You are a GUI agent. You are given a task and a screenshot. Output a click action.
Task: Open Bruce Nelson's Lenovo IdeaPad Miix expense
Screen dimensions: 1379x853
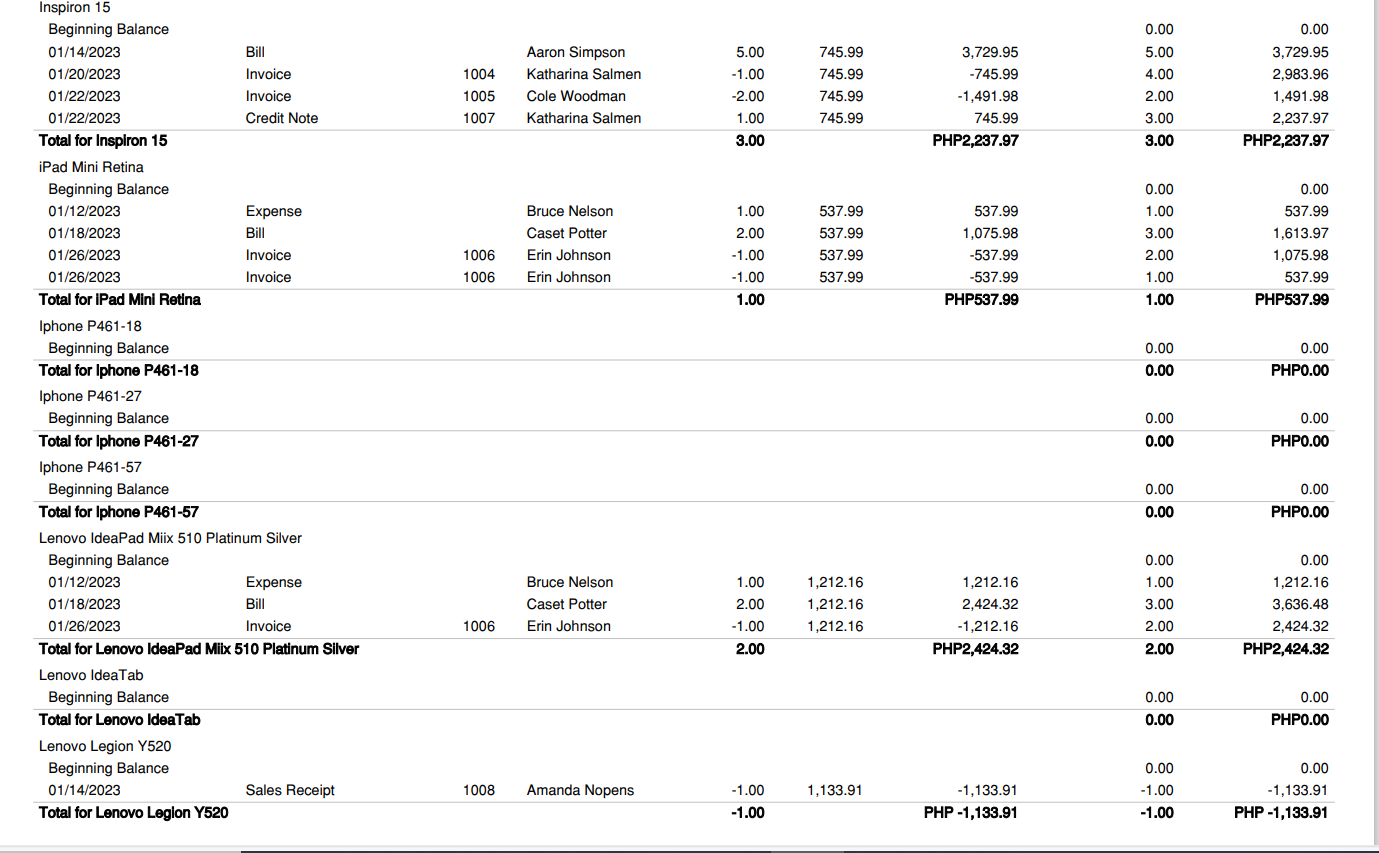(273, 582)
